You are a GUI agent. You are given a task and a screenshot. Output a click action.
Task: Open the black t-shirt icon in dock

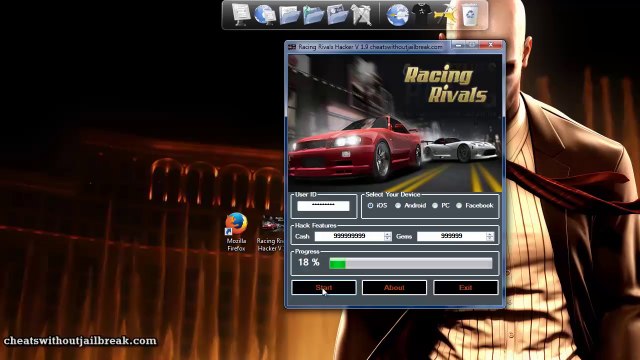coord(422,14)
